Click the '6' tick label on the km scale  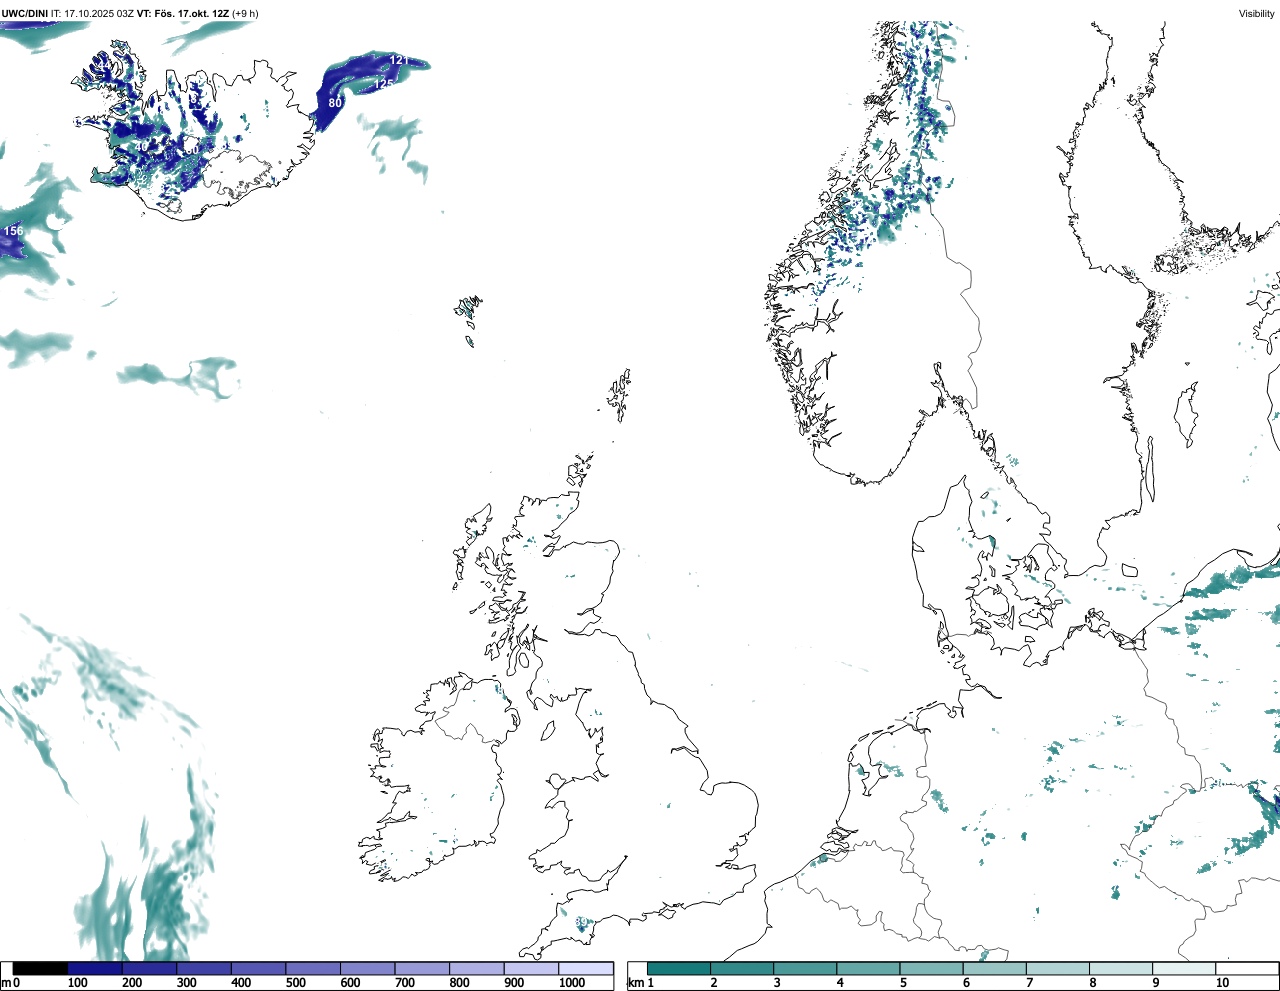966,983
